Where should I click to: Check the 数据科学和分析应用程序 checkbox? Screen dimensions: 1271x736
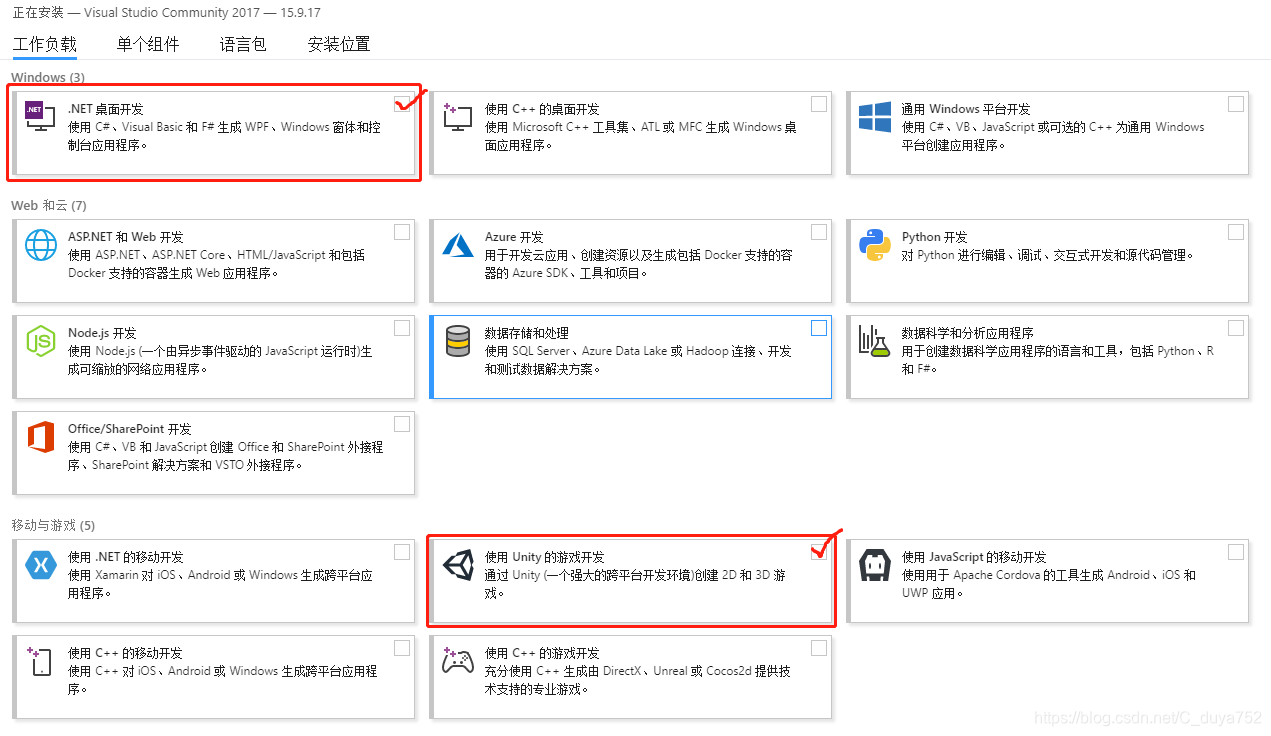(x=1236, y=328)
